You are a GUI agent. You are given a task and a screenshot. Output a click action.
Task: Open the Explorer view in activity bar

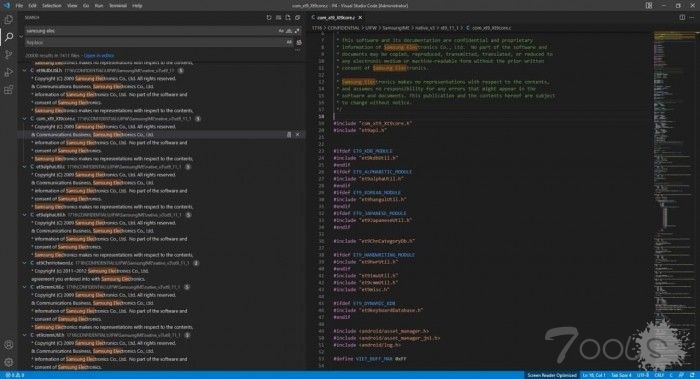pyautogui.click(x=8, y=20)
